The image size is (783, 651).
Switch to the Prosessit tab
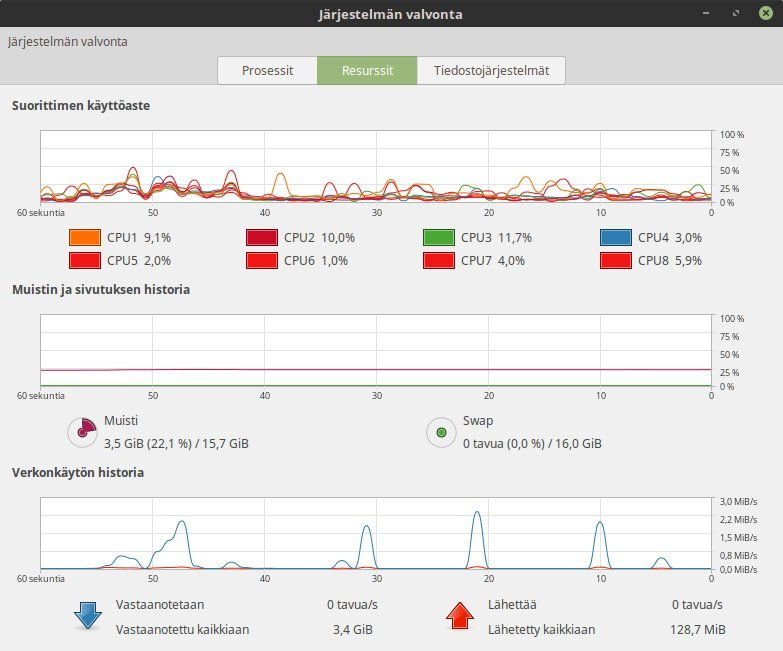click(x=268, y=71)
